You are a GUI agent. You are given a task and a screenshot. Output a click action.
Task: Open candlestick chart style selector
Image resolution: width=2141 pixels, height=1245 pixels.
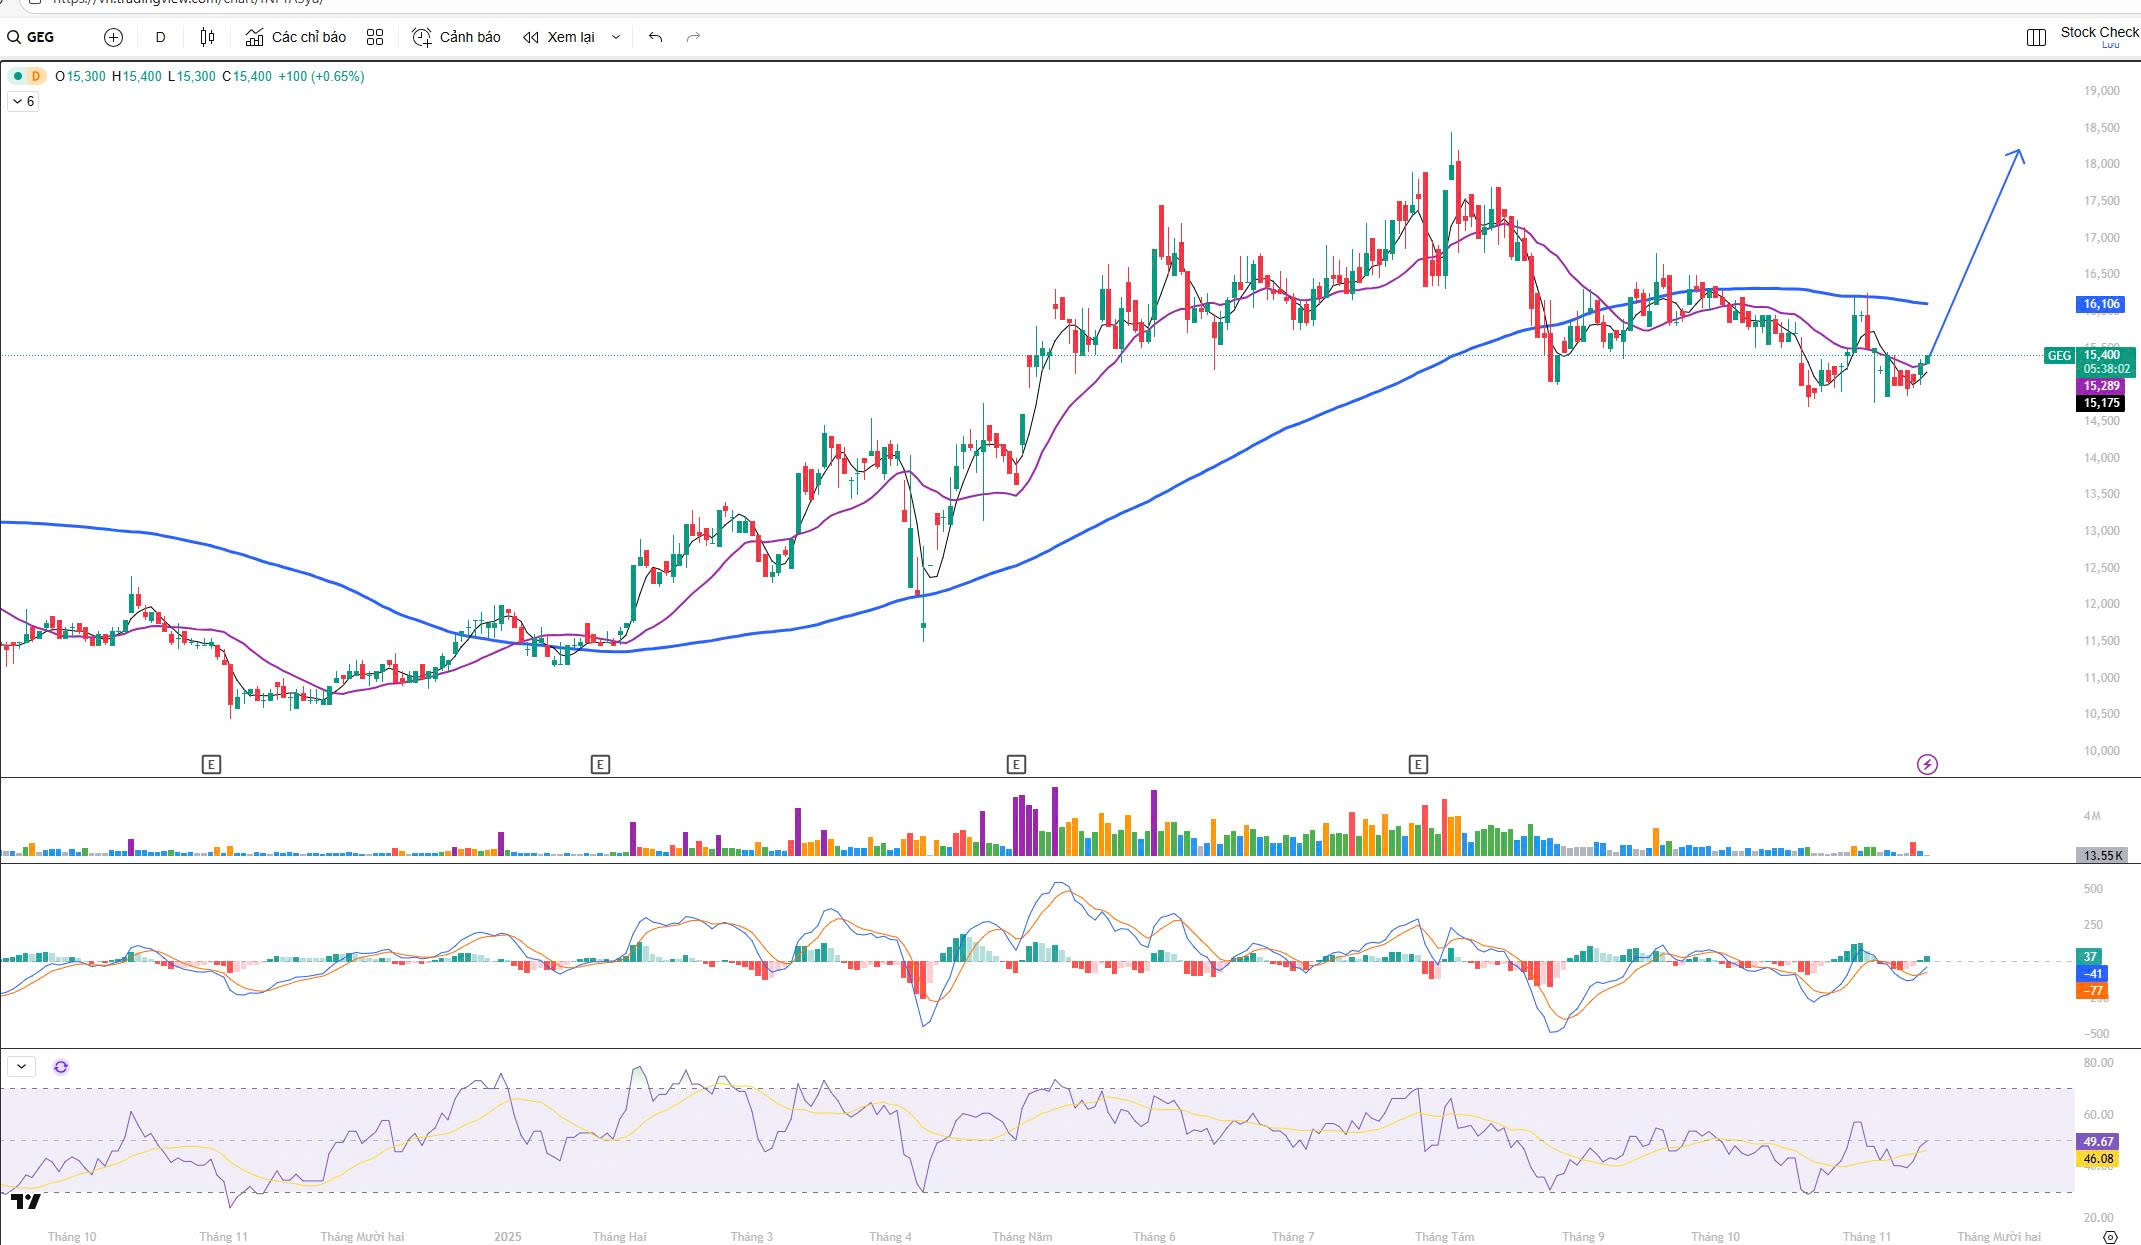(x=207, y=37)
